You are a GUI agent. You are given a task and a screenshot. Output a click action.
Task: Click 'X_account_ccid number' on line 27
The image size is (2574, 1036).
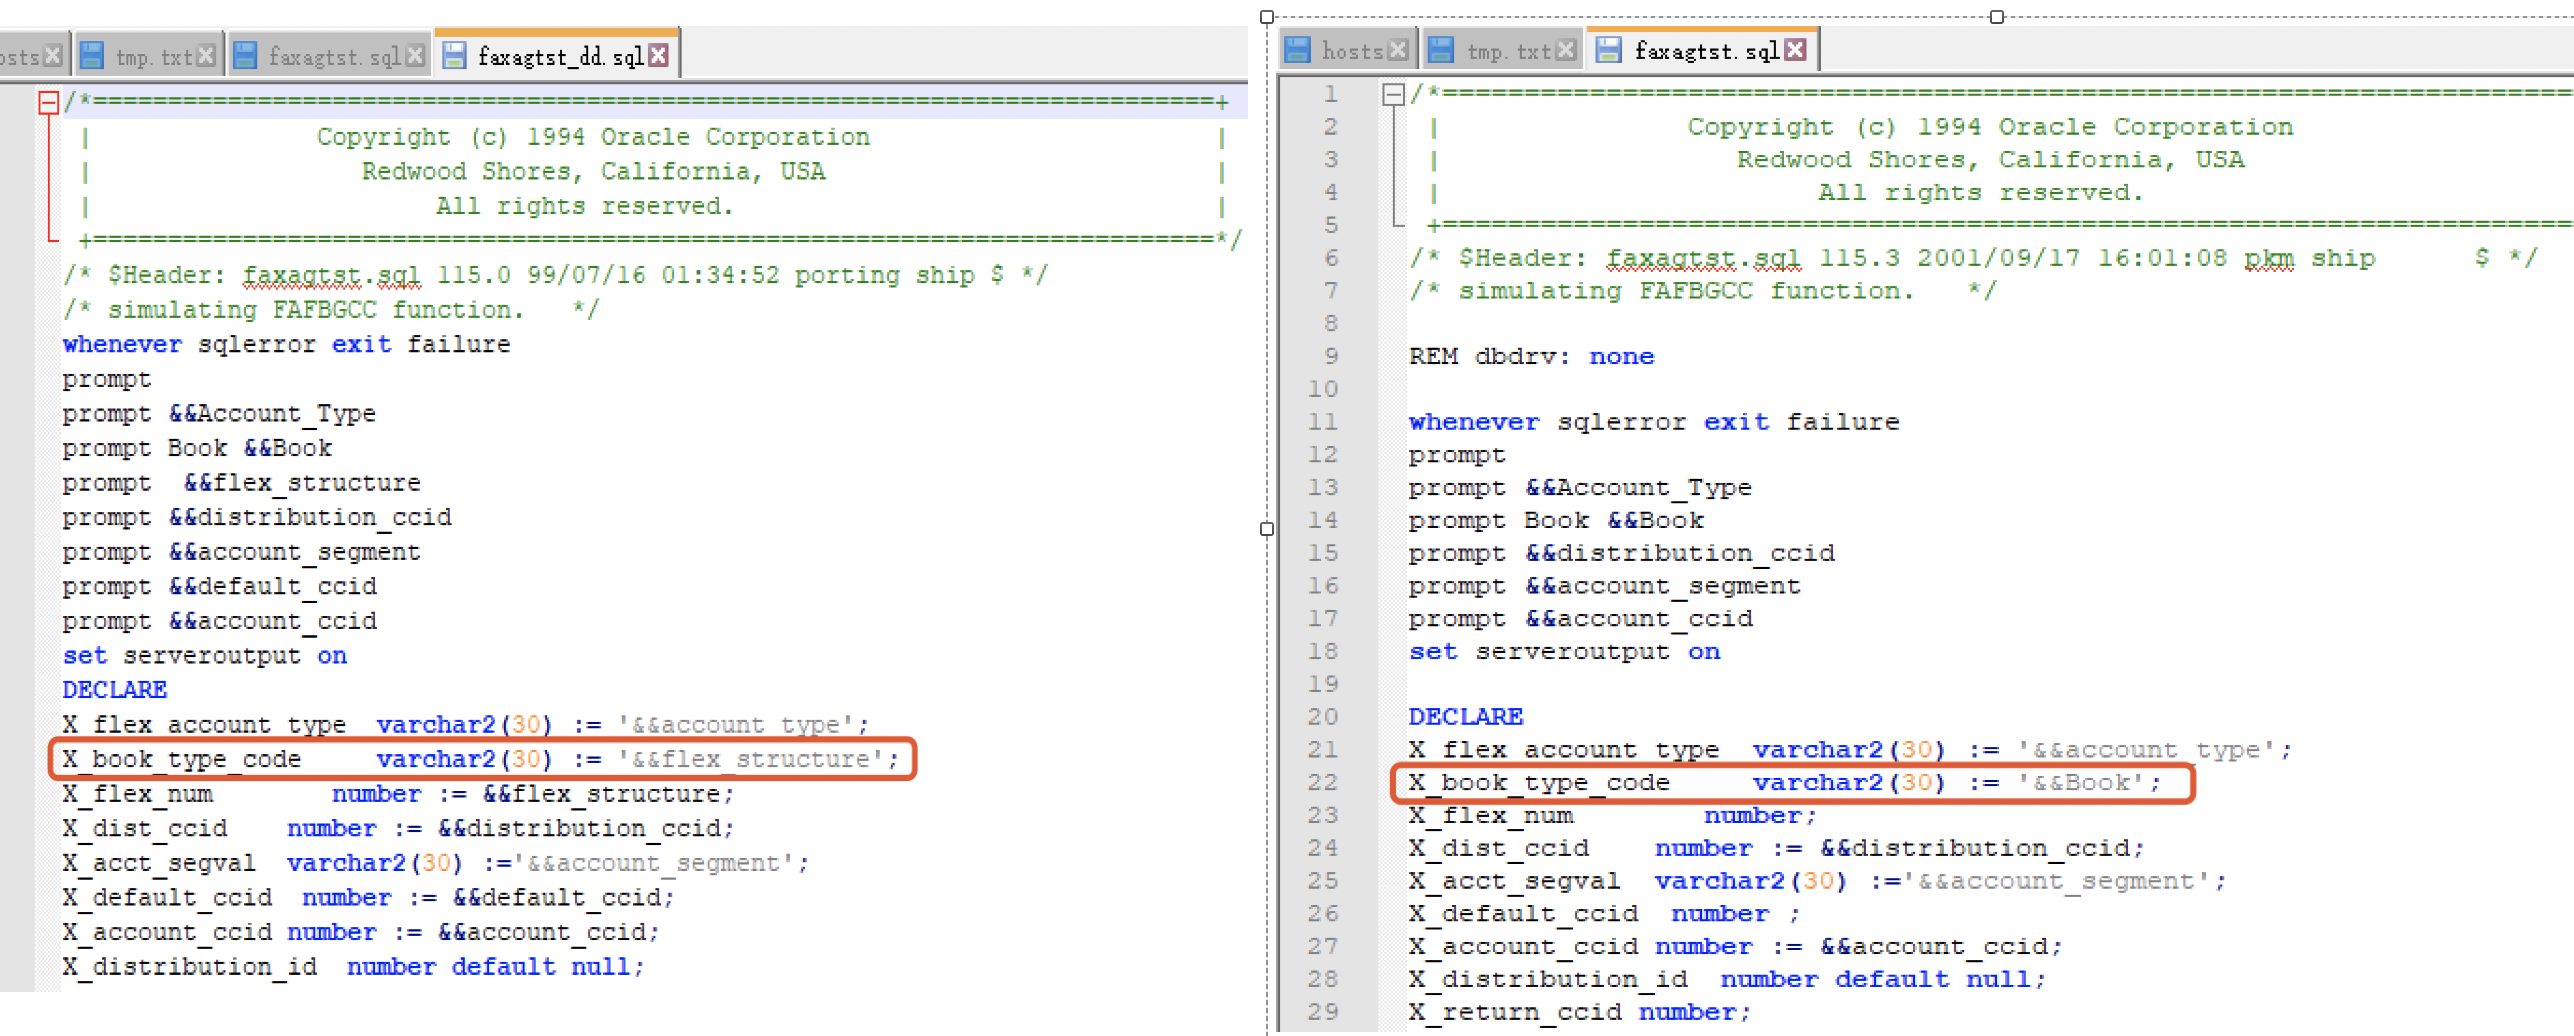1735,946
